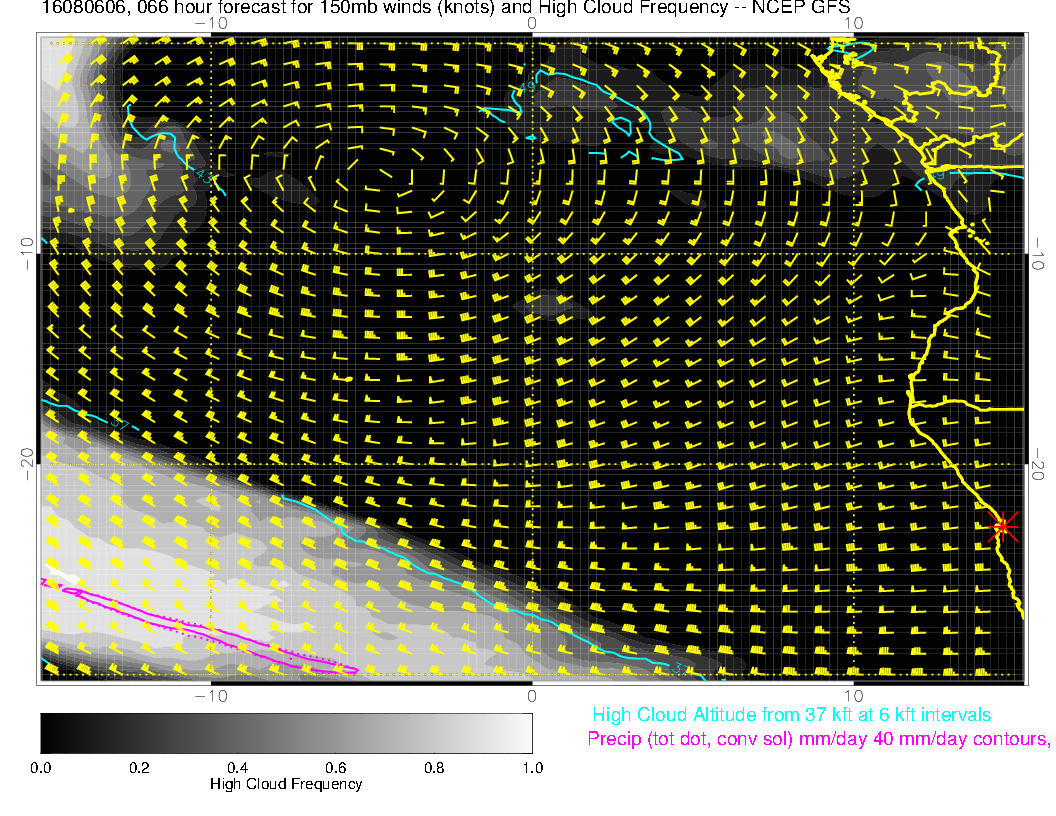
Task: Select the cyan "43" contour label in the upper left
Action: pyautogui.click(x=205, y=177)
